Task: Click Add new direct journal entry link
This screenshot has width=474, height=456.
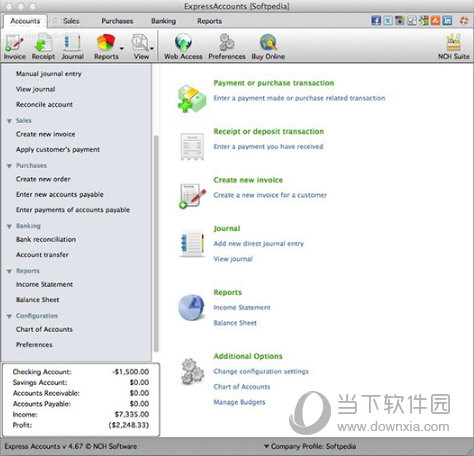Action: 259,244
